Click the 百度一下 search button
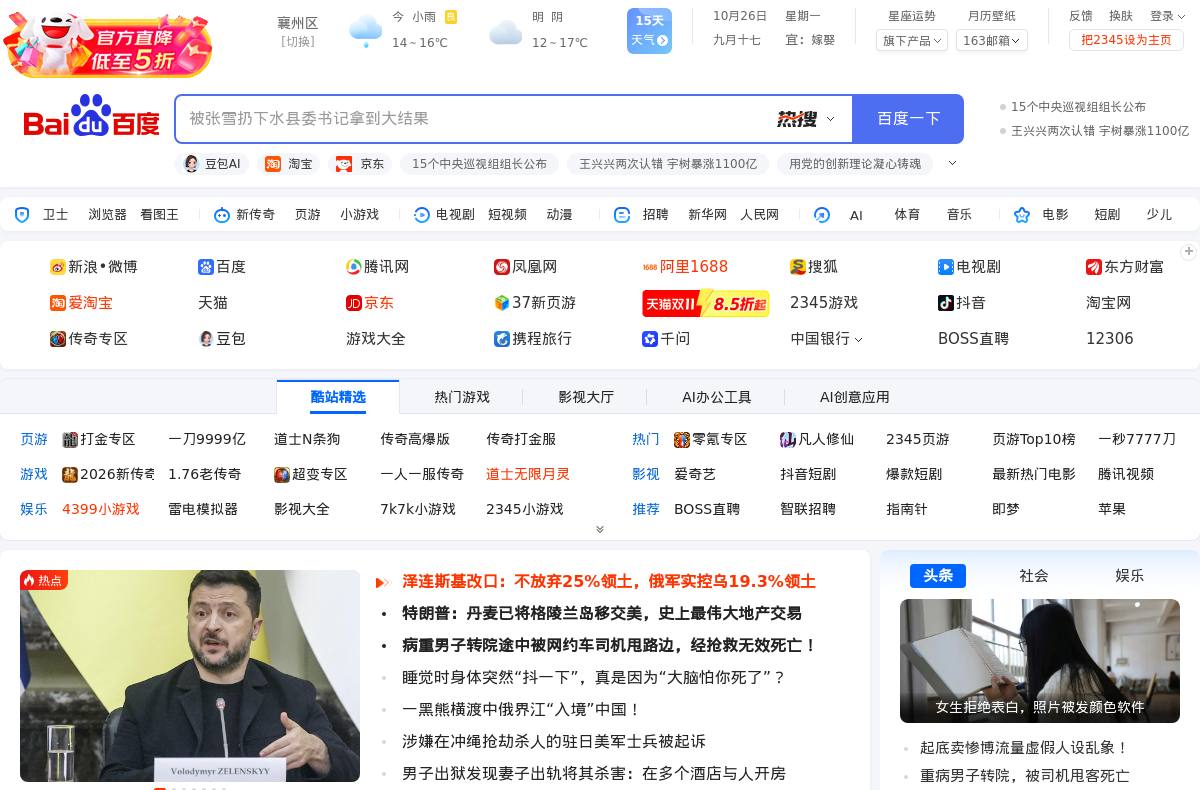1200x790 pixels. pyautogui.click(x=908, y=119)
